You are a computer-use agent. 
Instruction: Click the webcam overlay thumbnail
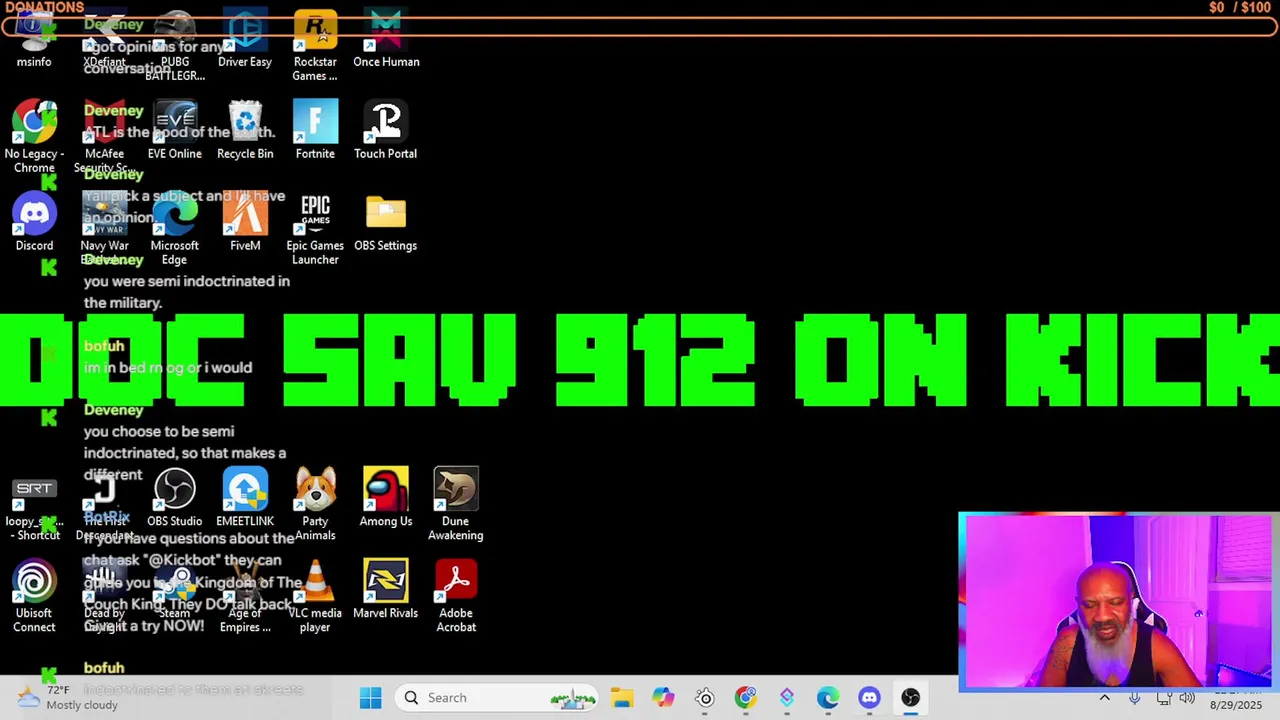(x=1118, y=603)
